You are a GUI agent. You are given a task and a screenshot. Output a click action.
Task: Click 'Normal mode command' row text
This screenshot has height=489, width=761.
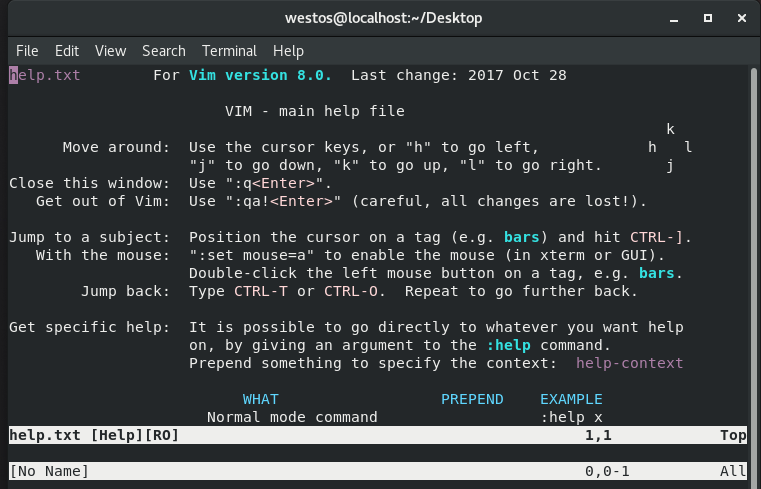292,417
